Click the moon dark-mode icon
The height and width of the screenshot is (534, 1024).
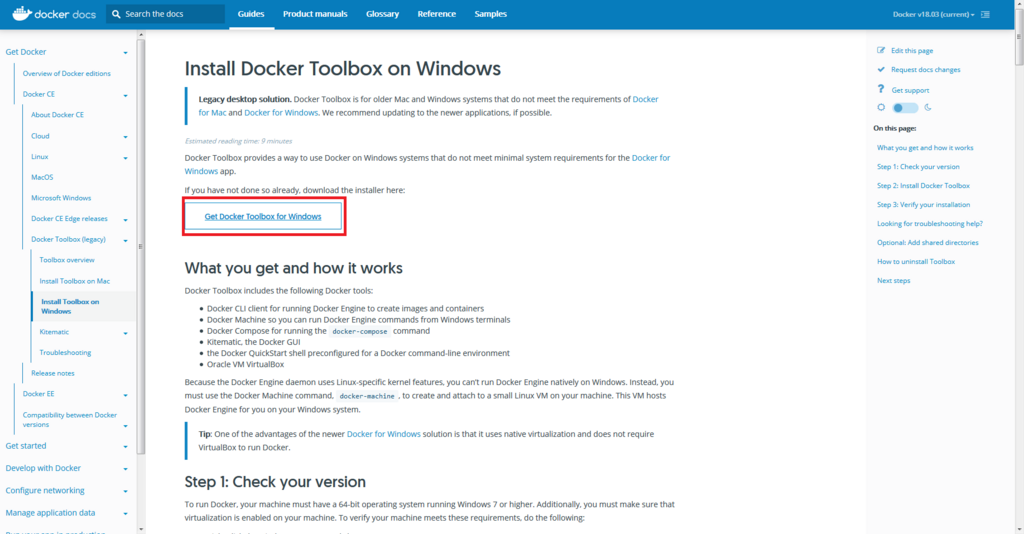tap(927, 108)
